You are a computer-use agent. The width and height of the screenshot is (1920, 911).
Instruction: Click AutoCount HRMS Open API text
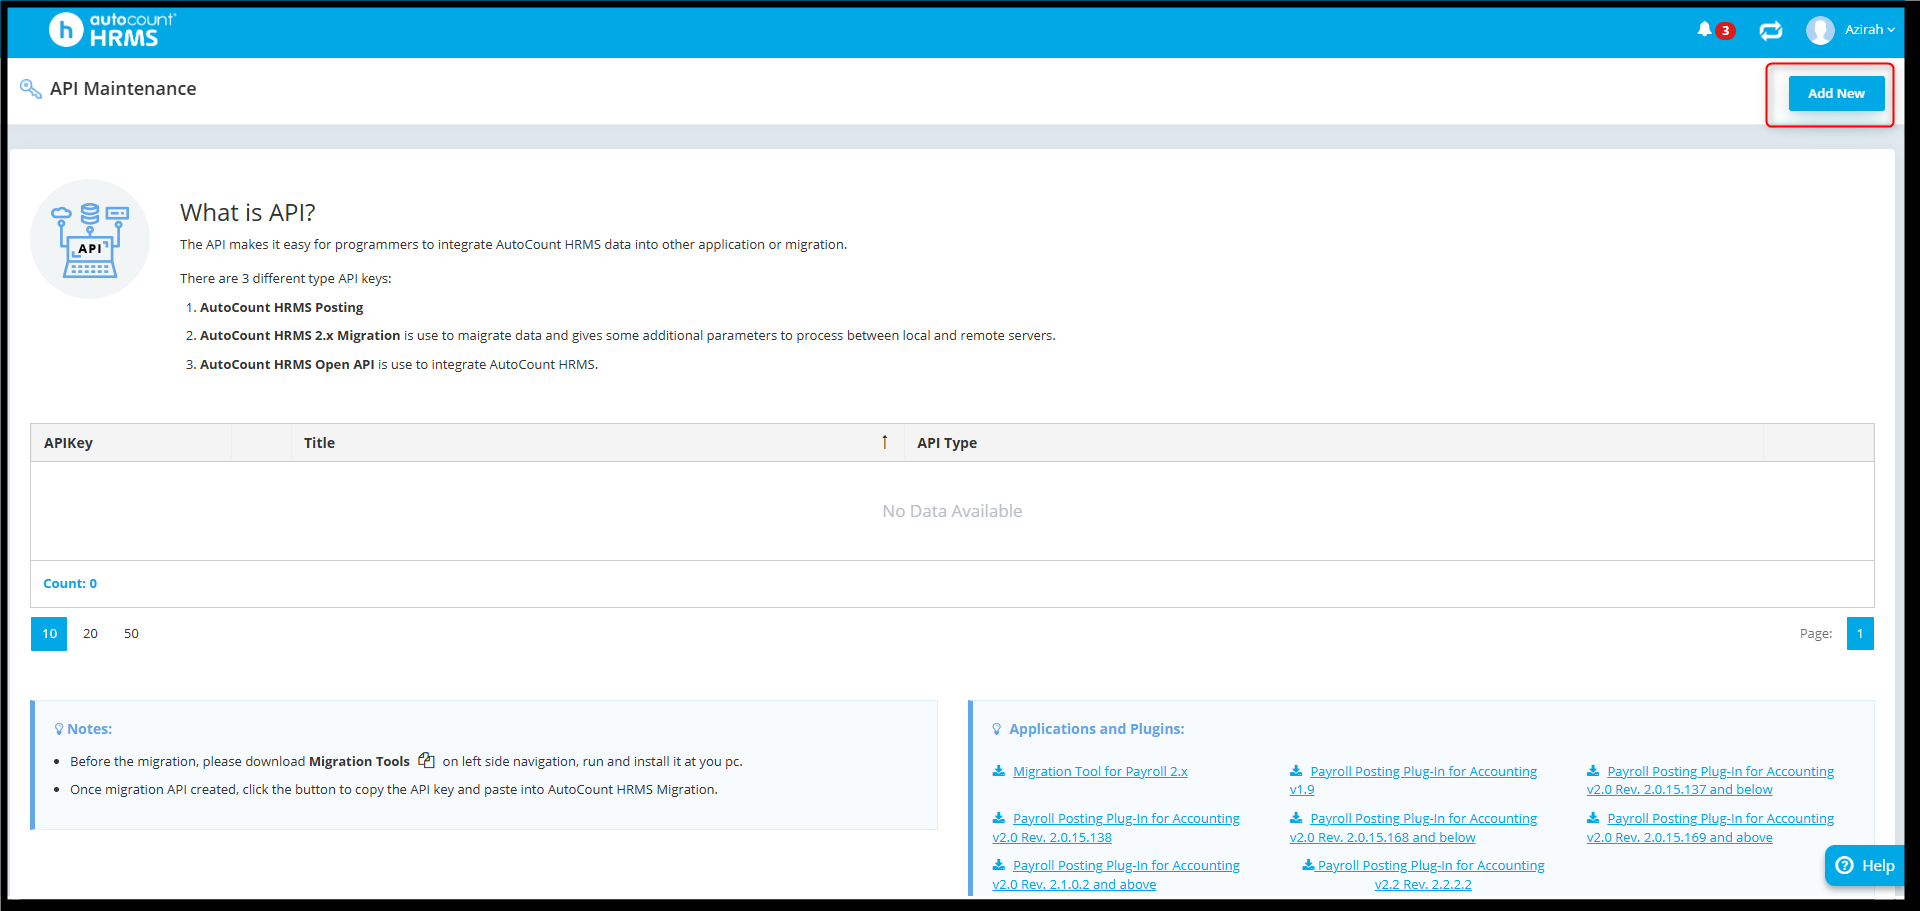pyautogui.click(x=287, y=365)
